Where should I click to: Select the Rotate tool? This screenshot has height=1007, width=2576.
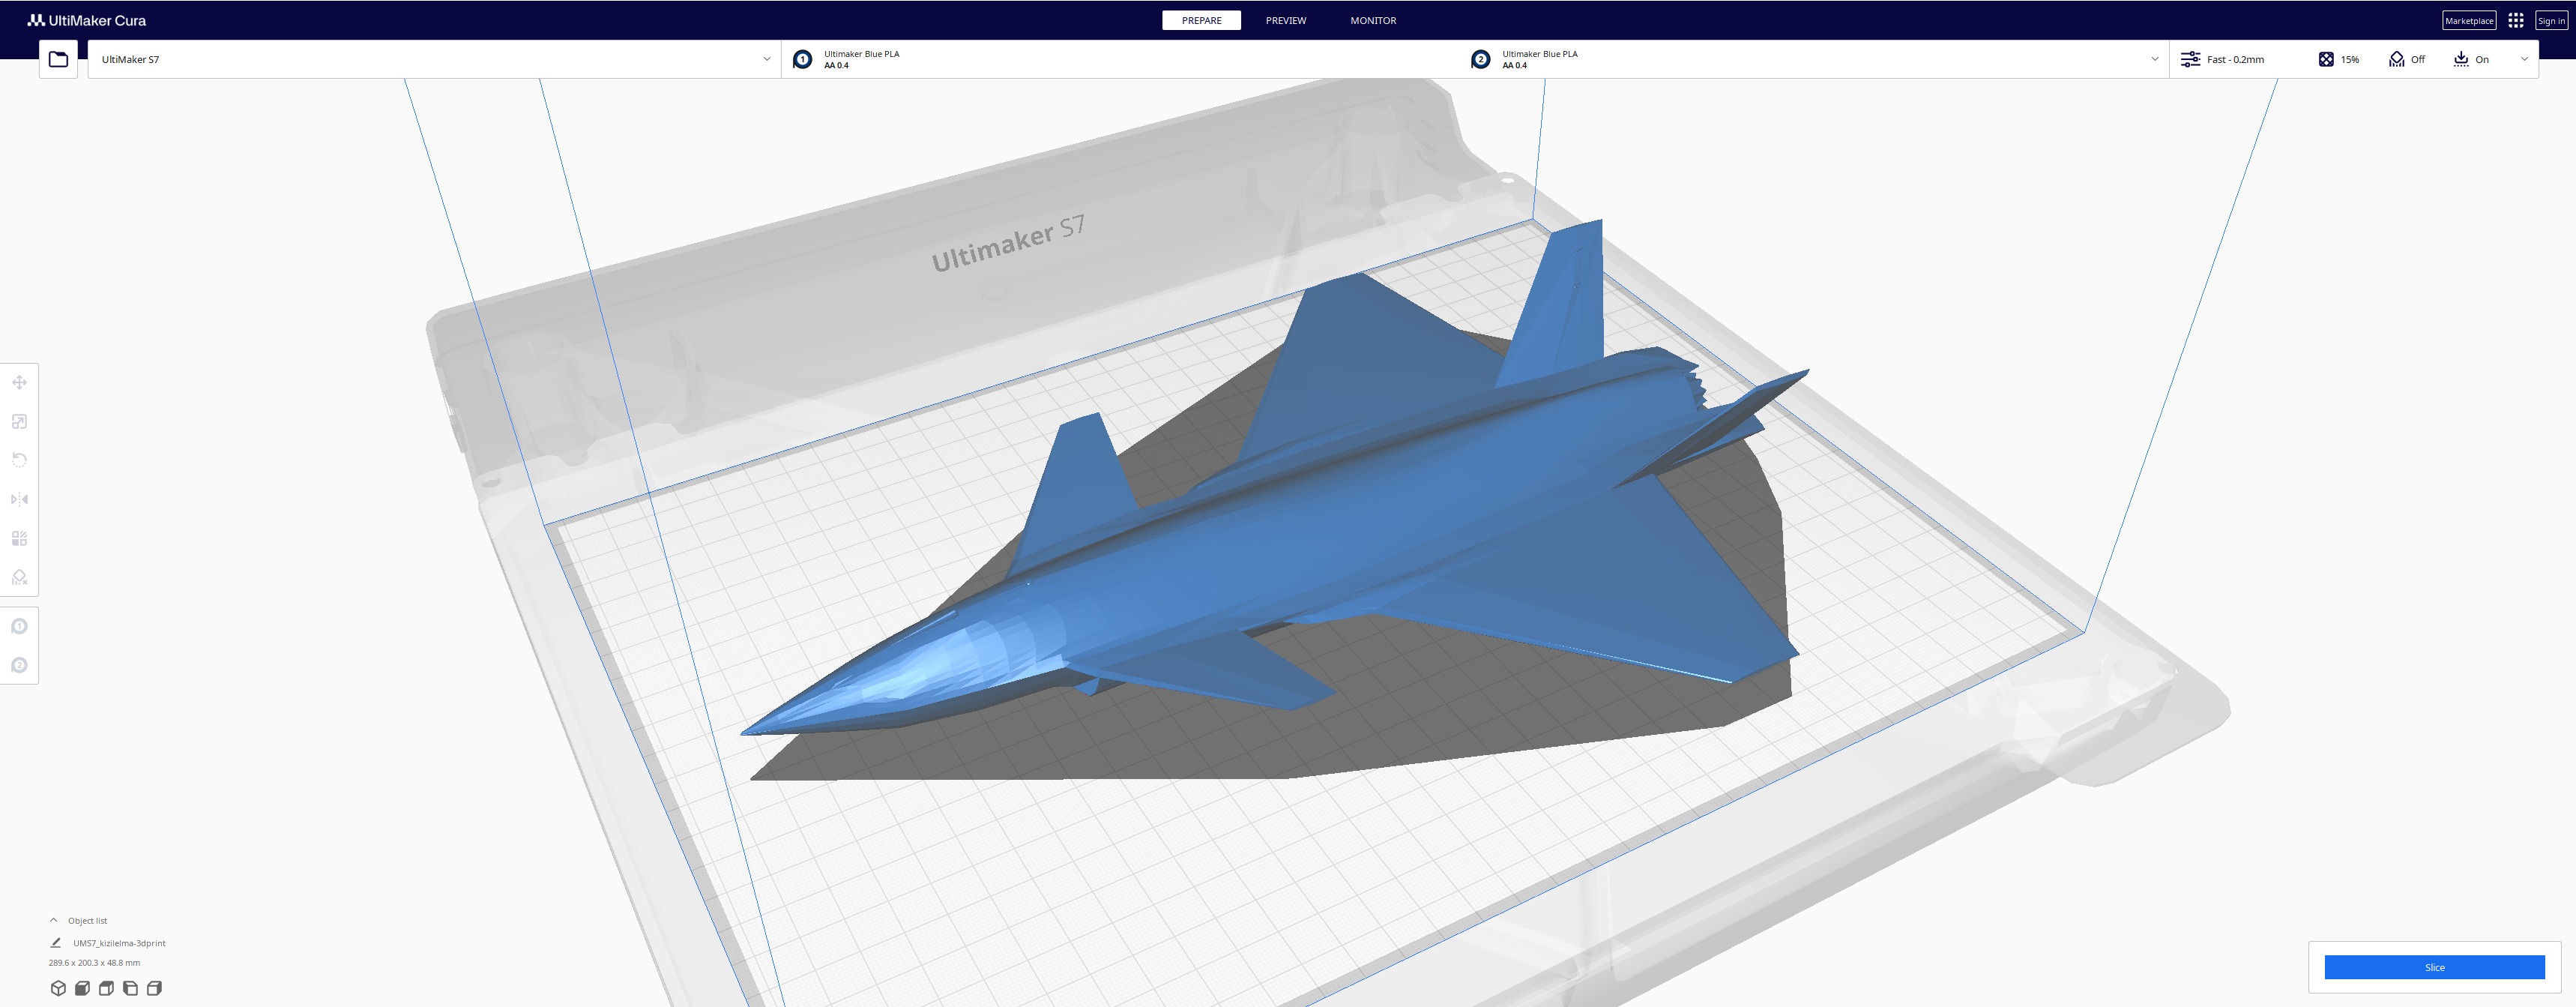pos(19,460)
